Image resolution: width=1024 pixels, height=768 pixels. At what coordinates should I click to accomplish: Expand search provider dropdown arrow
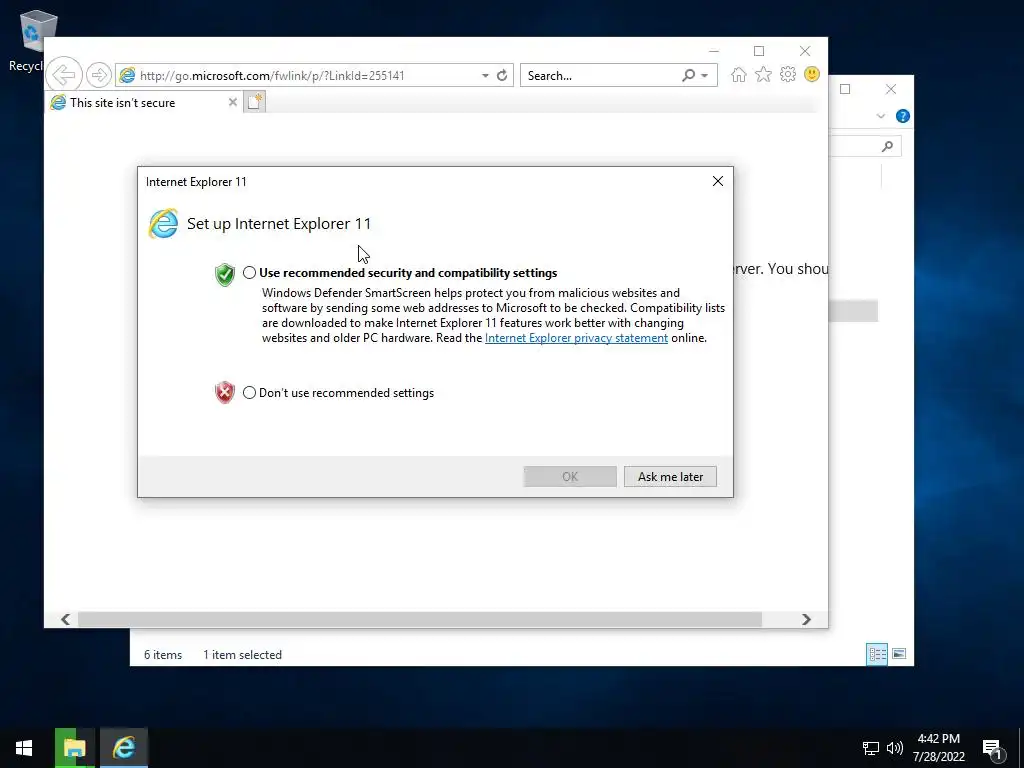[x=705, y=76]
